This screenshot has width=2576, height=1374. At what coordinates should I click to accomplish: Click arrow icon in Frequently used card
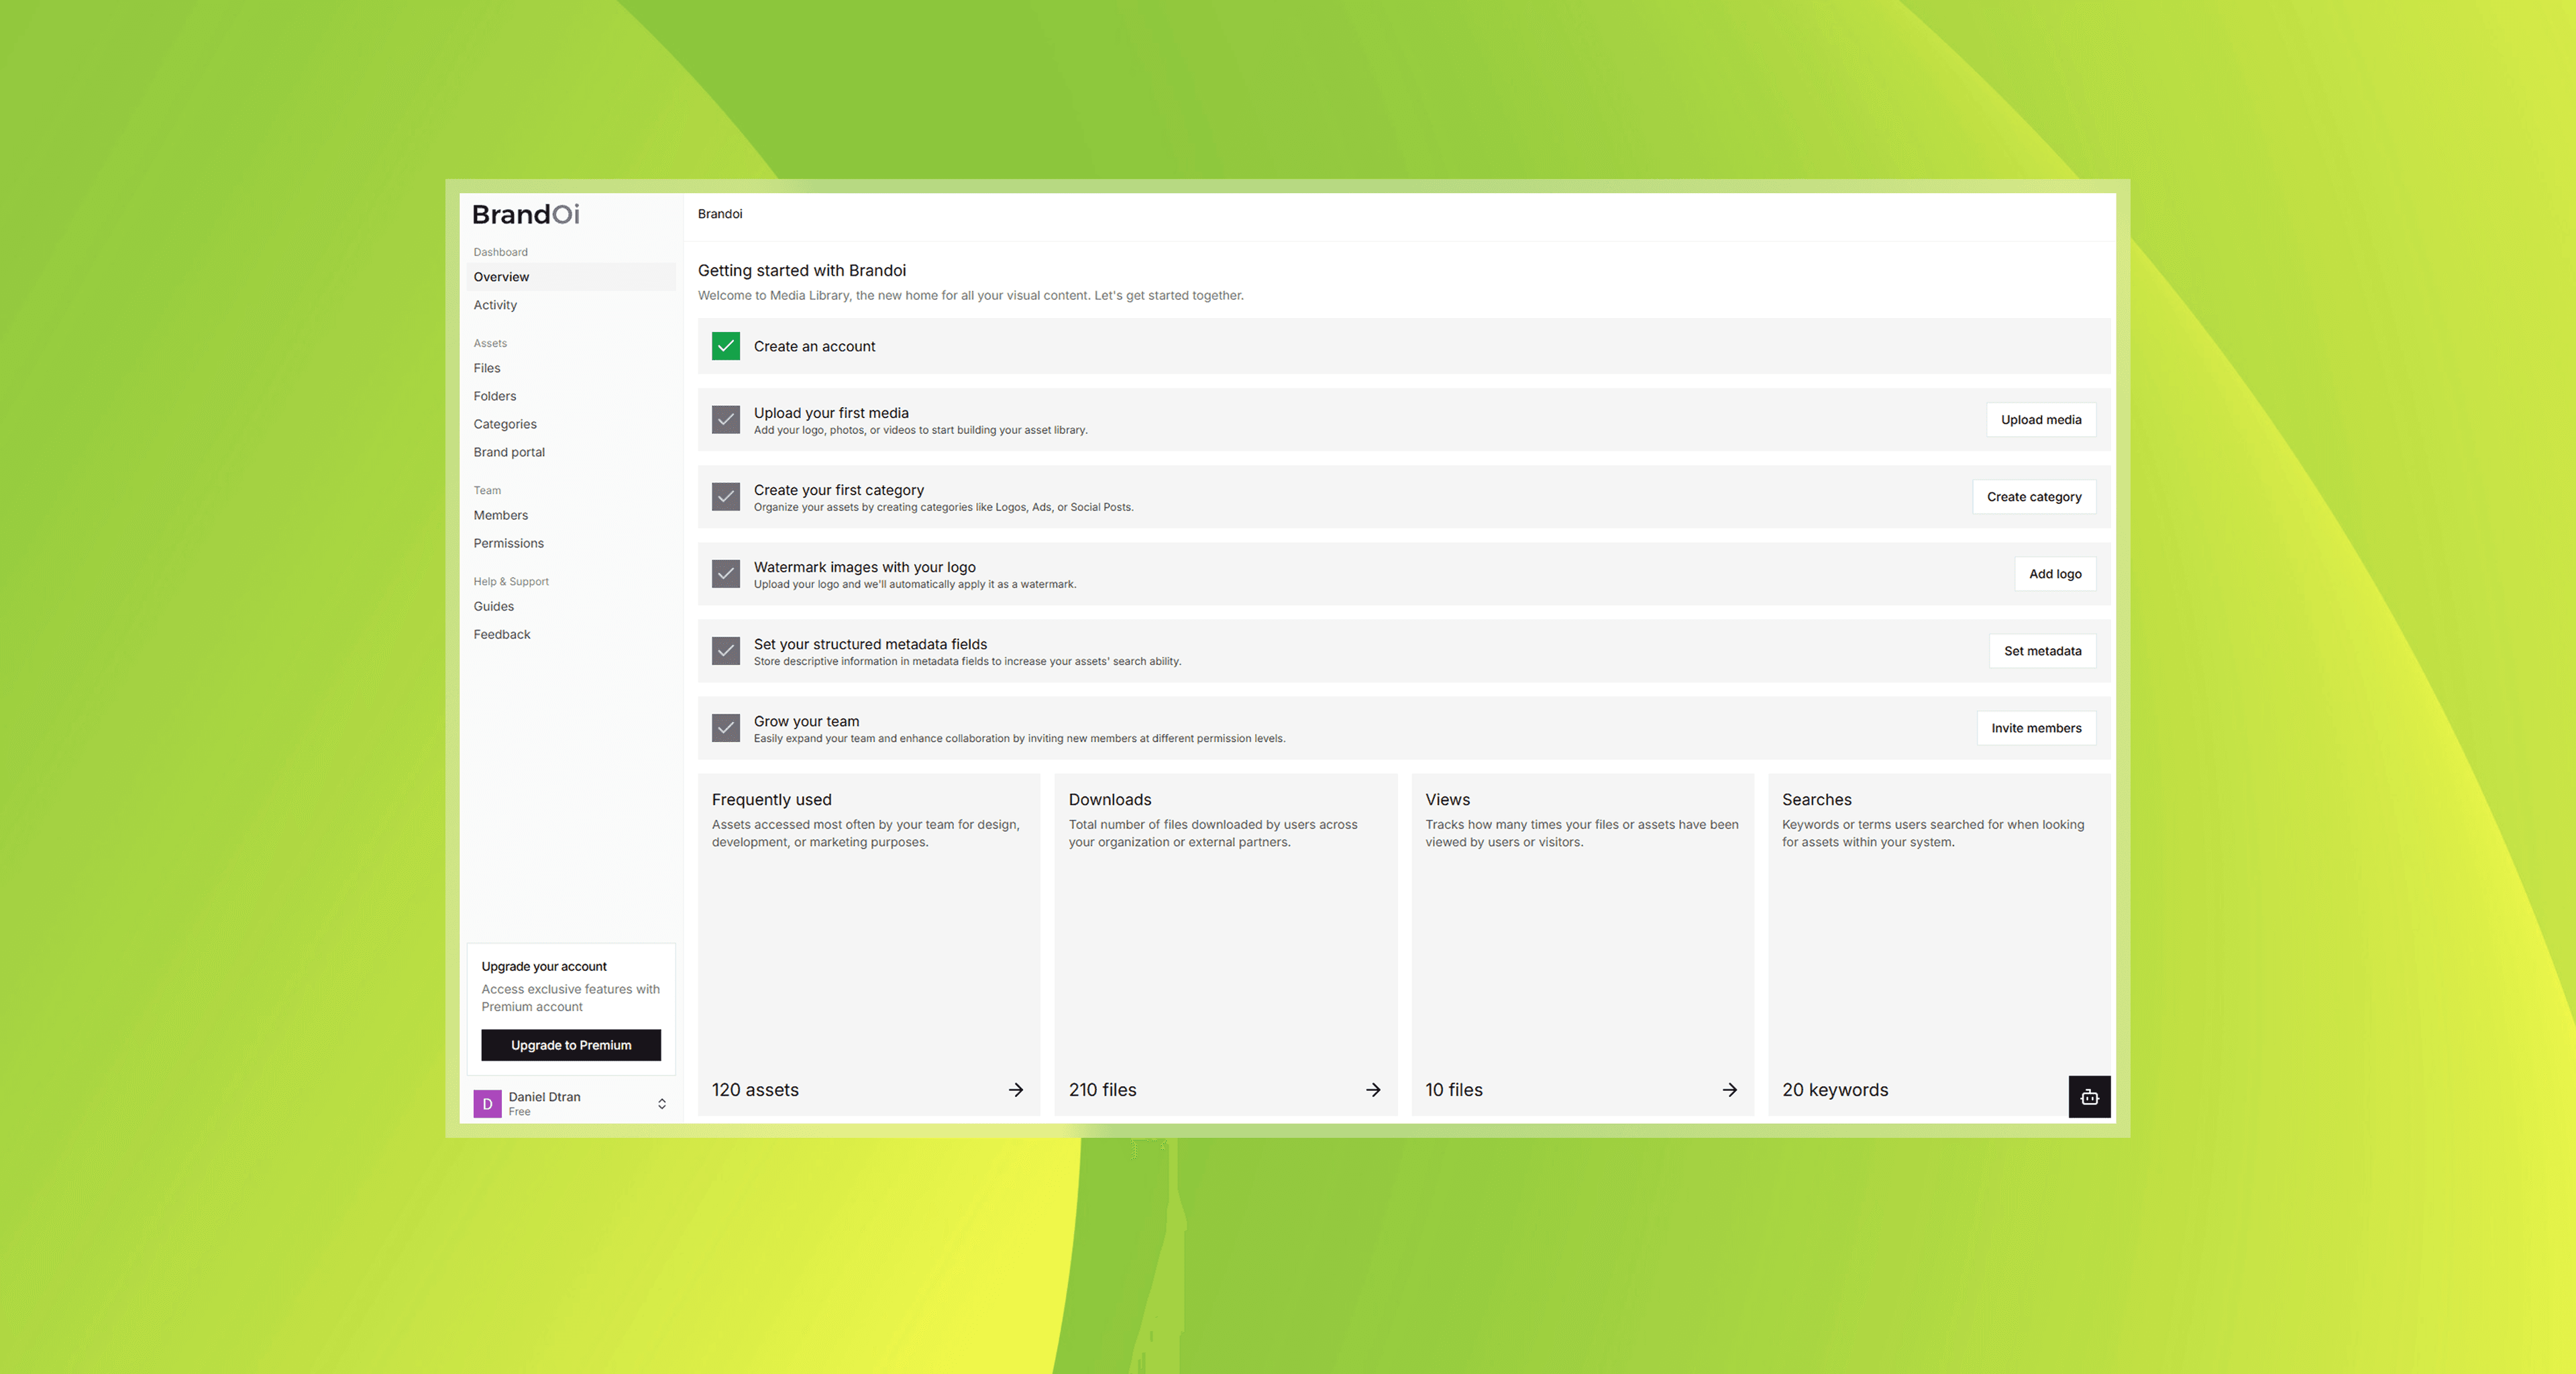click(1015, 1089)
